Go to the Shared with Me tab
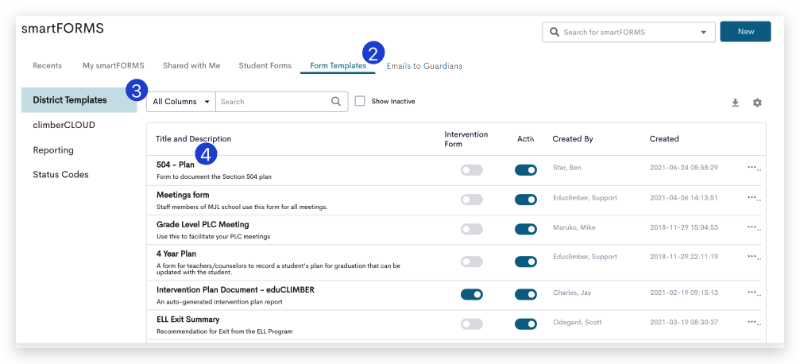Screen dimensions: 800x364 point(191,66)
